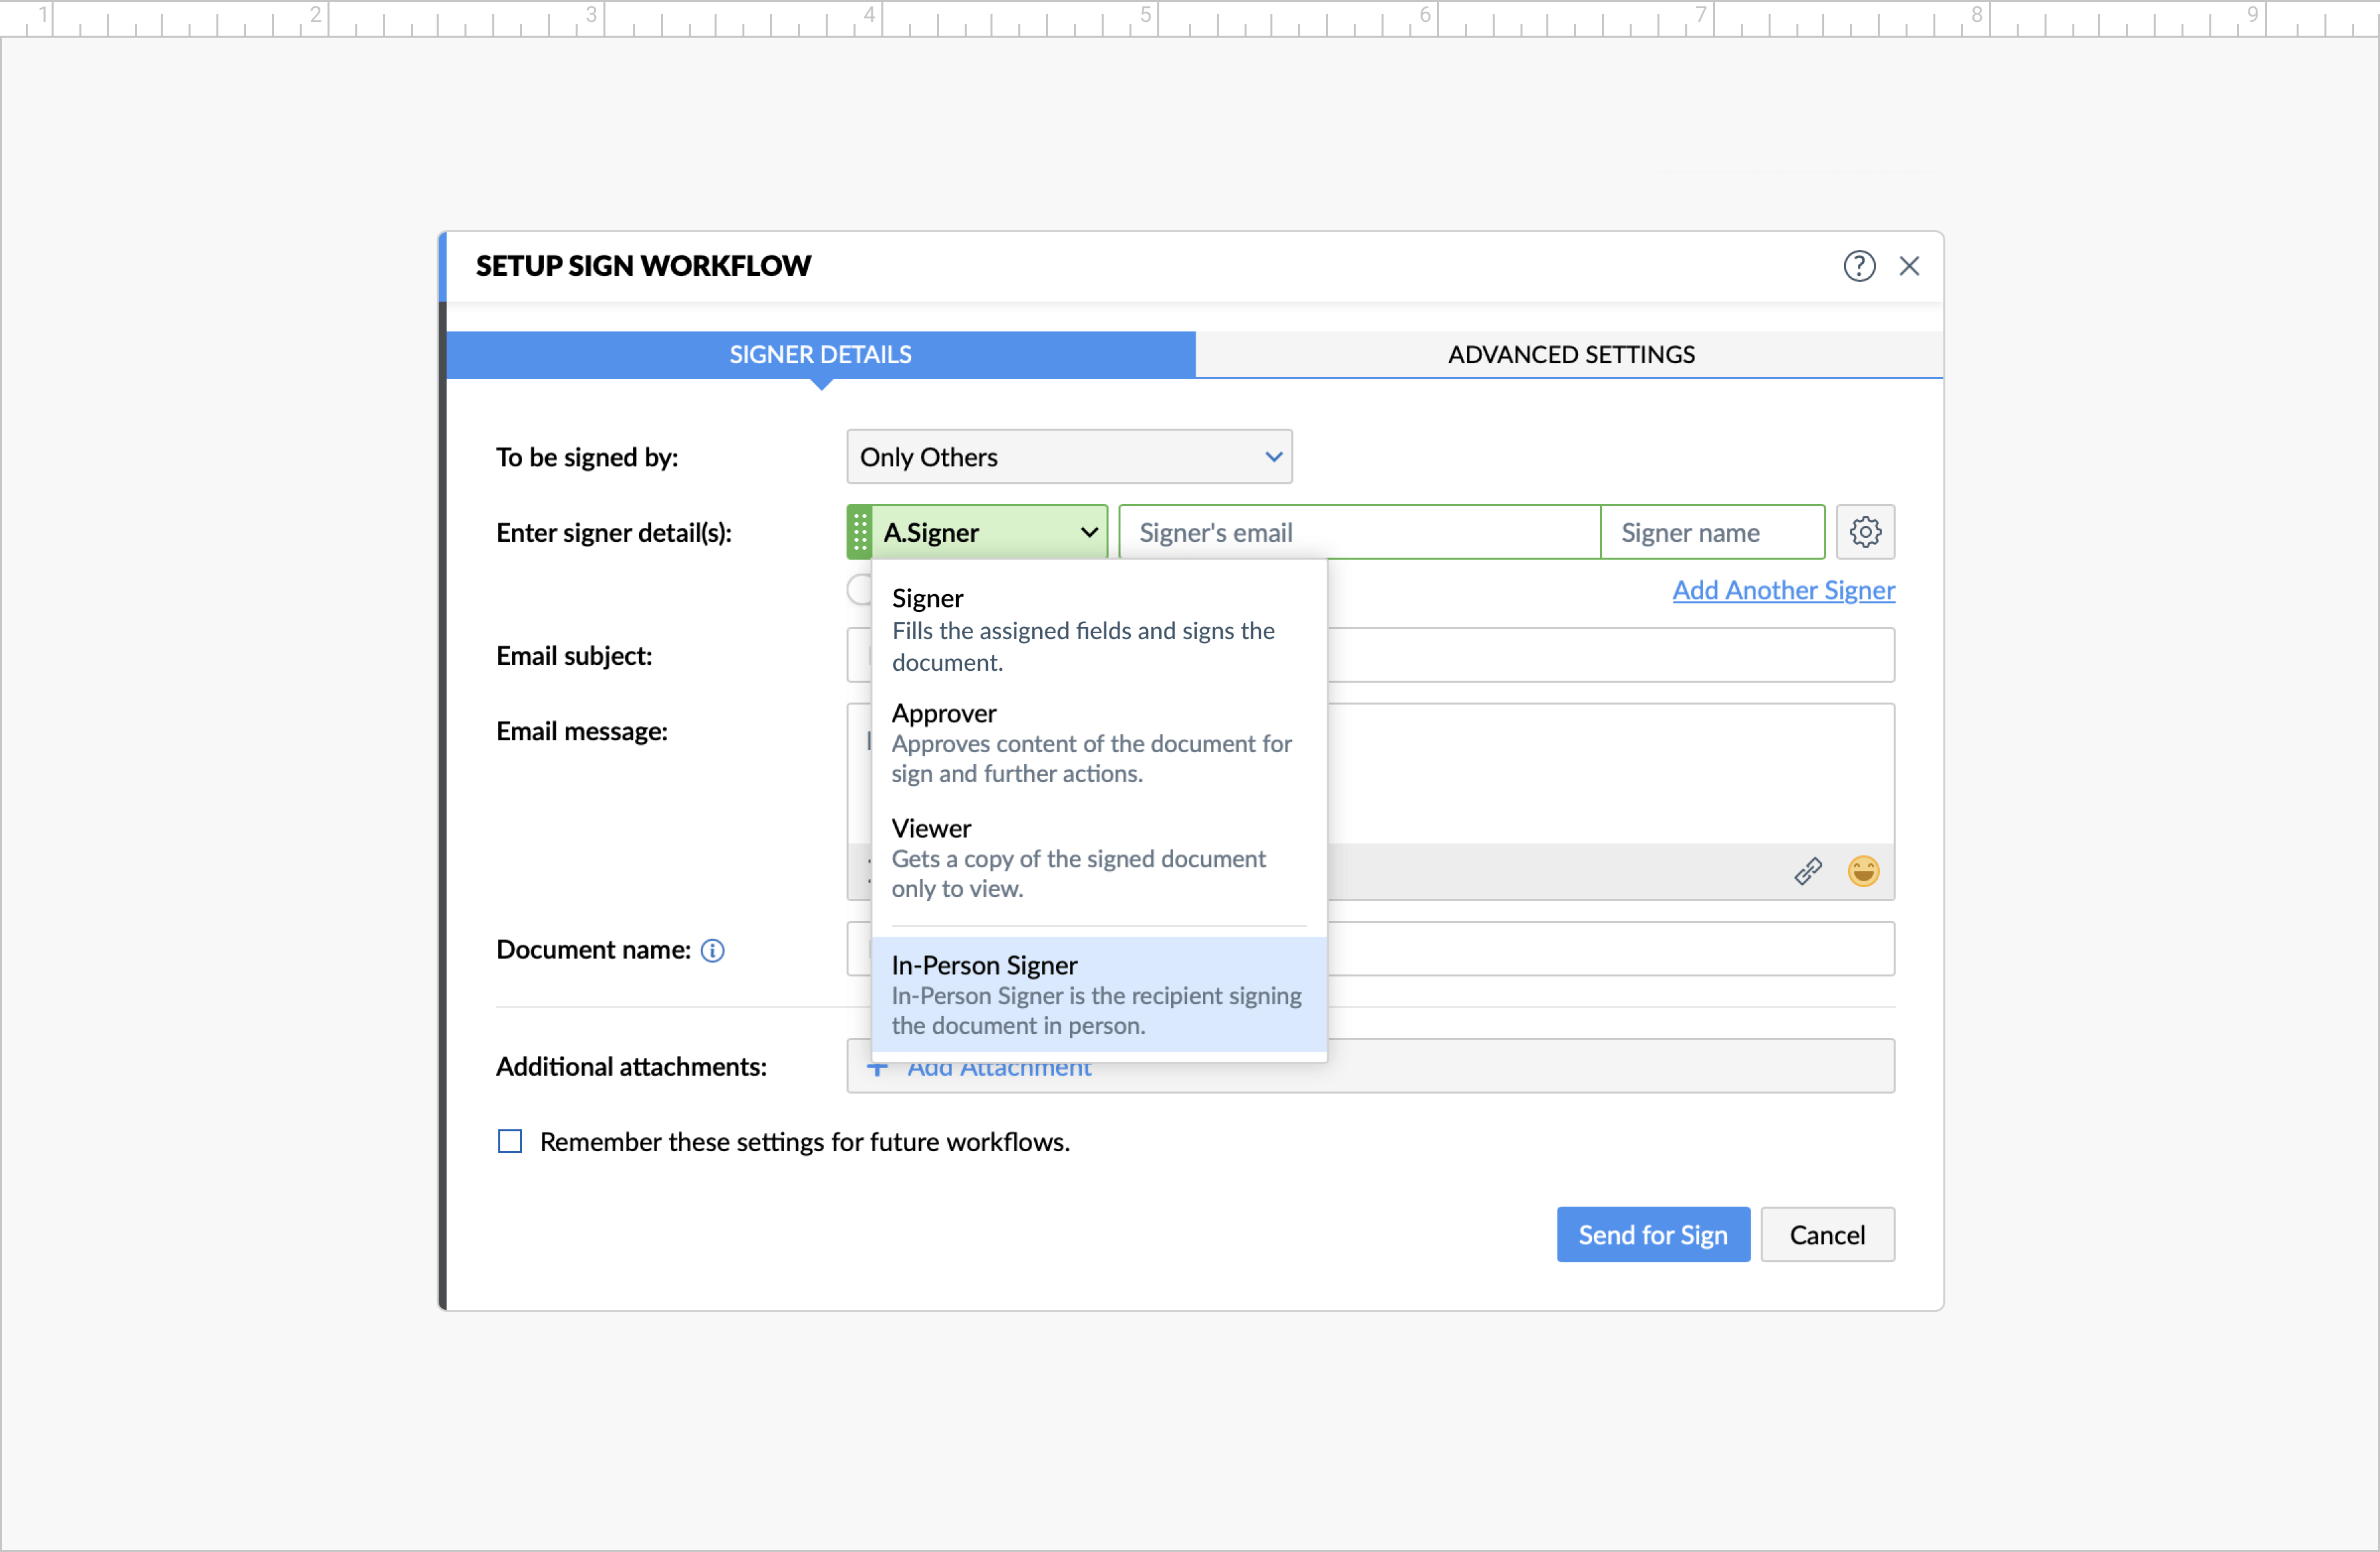Grab the drag handle beside A.Signer

pos(861,531)
